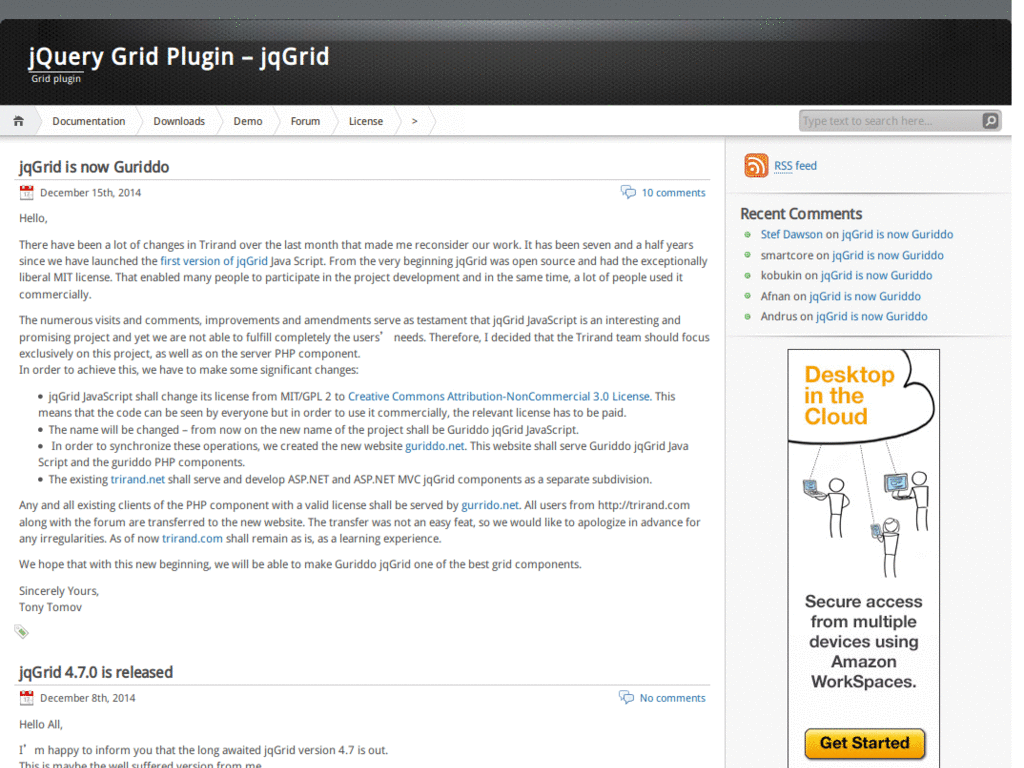Click the search magnifier icon
Image resolution: width=1024 pixels, height=768 pixels.
[990, 121]
